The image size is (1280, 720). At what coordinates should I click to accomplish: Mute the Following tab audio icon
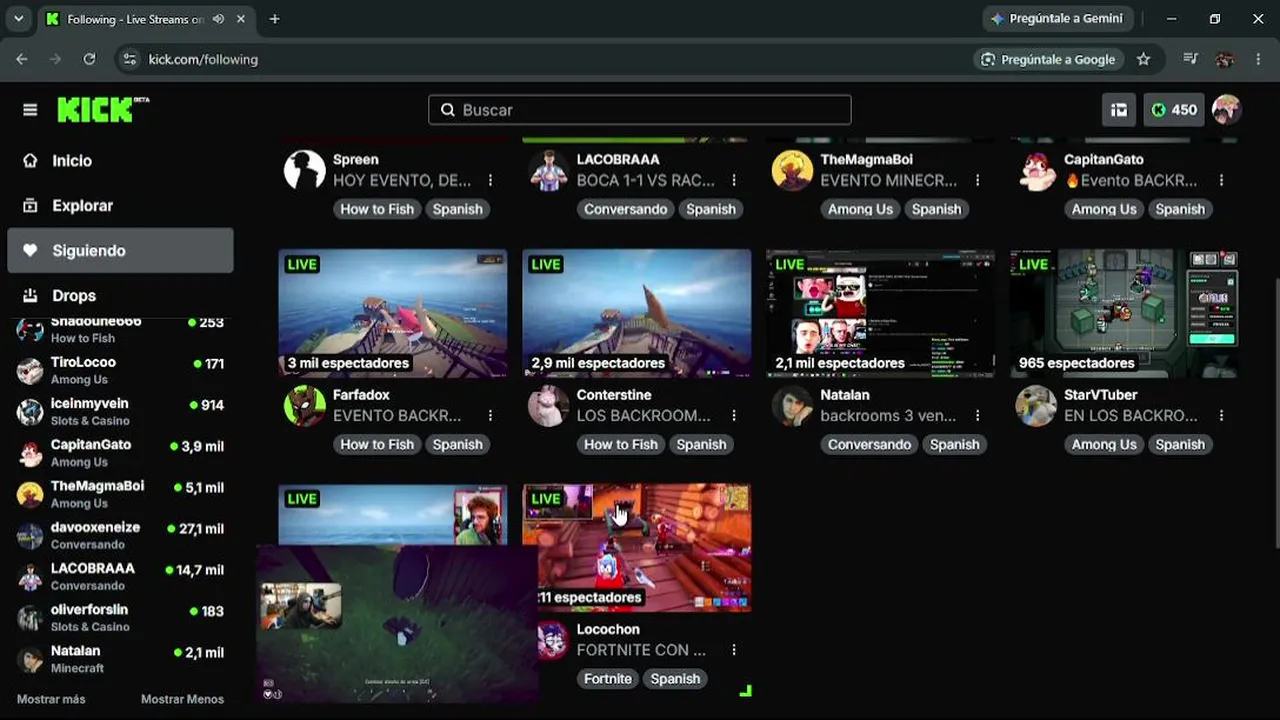pyautogui.click(x=218, y=19)
